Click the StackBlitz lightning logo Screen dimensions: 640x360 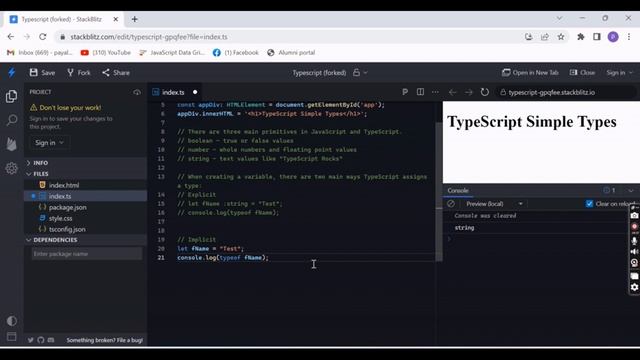point(11,73)
